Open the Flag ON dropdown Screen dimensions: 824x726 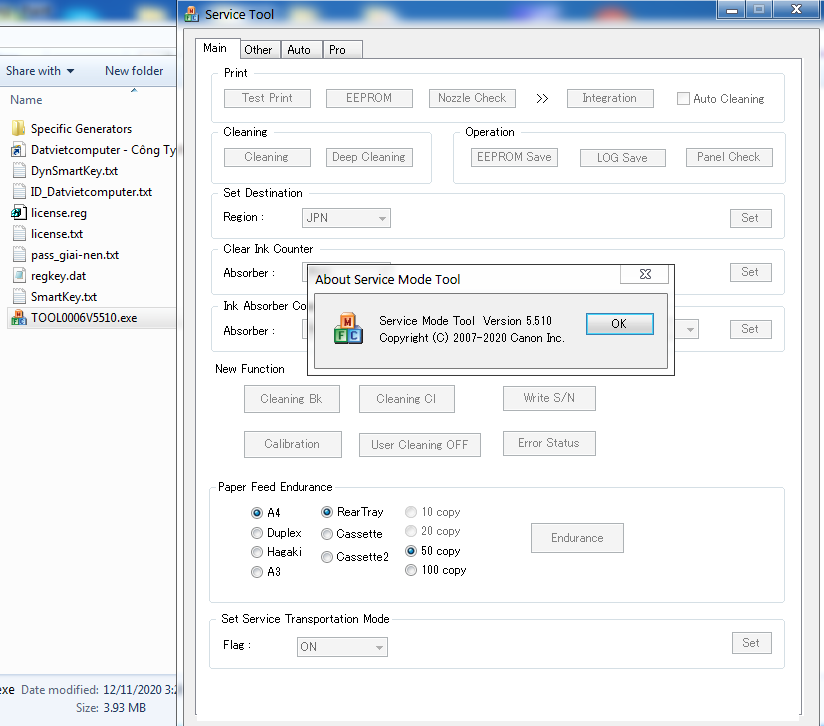tap(342, 647)
